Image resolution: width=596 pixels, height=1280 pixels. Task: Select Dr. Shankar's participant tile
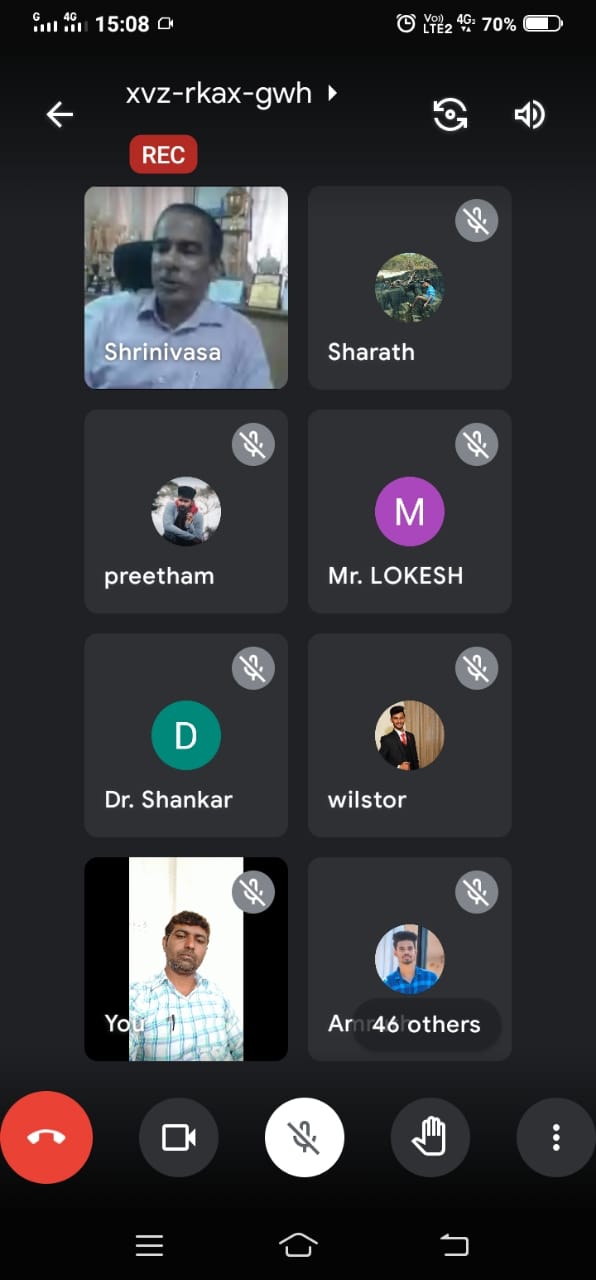coord(186,735)
